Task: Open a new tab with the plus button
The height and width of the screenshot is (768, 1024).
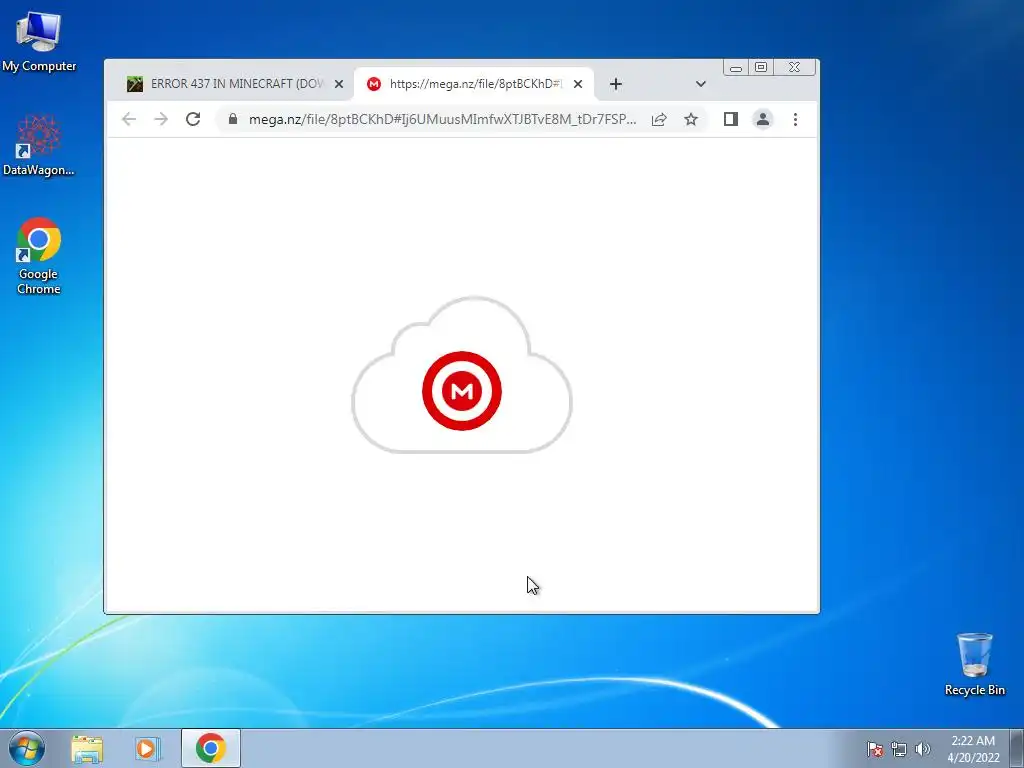Action: (x=615, y=84)
